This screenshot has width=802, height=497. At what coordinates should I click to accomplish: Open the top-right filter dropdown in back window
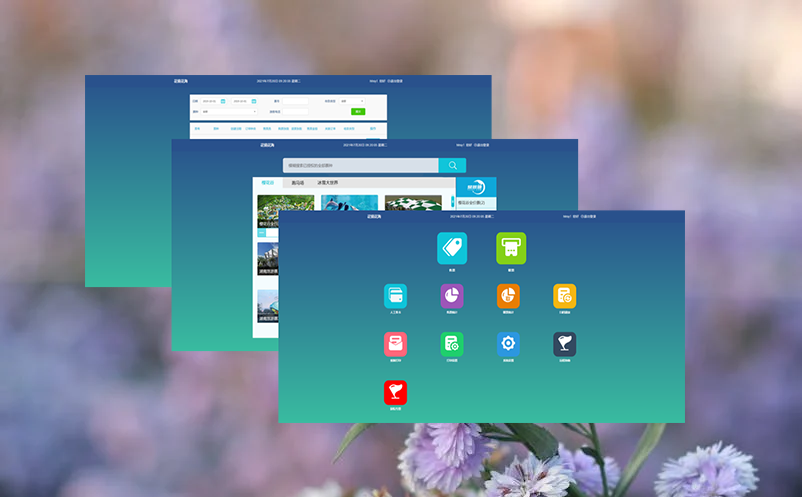[352, 101]
